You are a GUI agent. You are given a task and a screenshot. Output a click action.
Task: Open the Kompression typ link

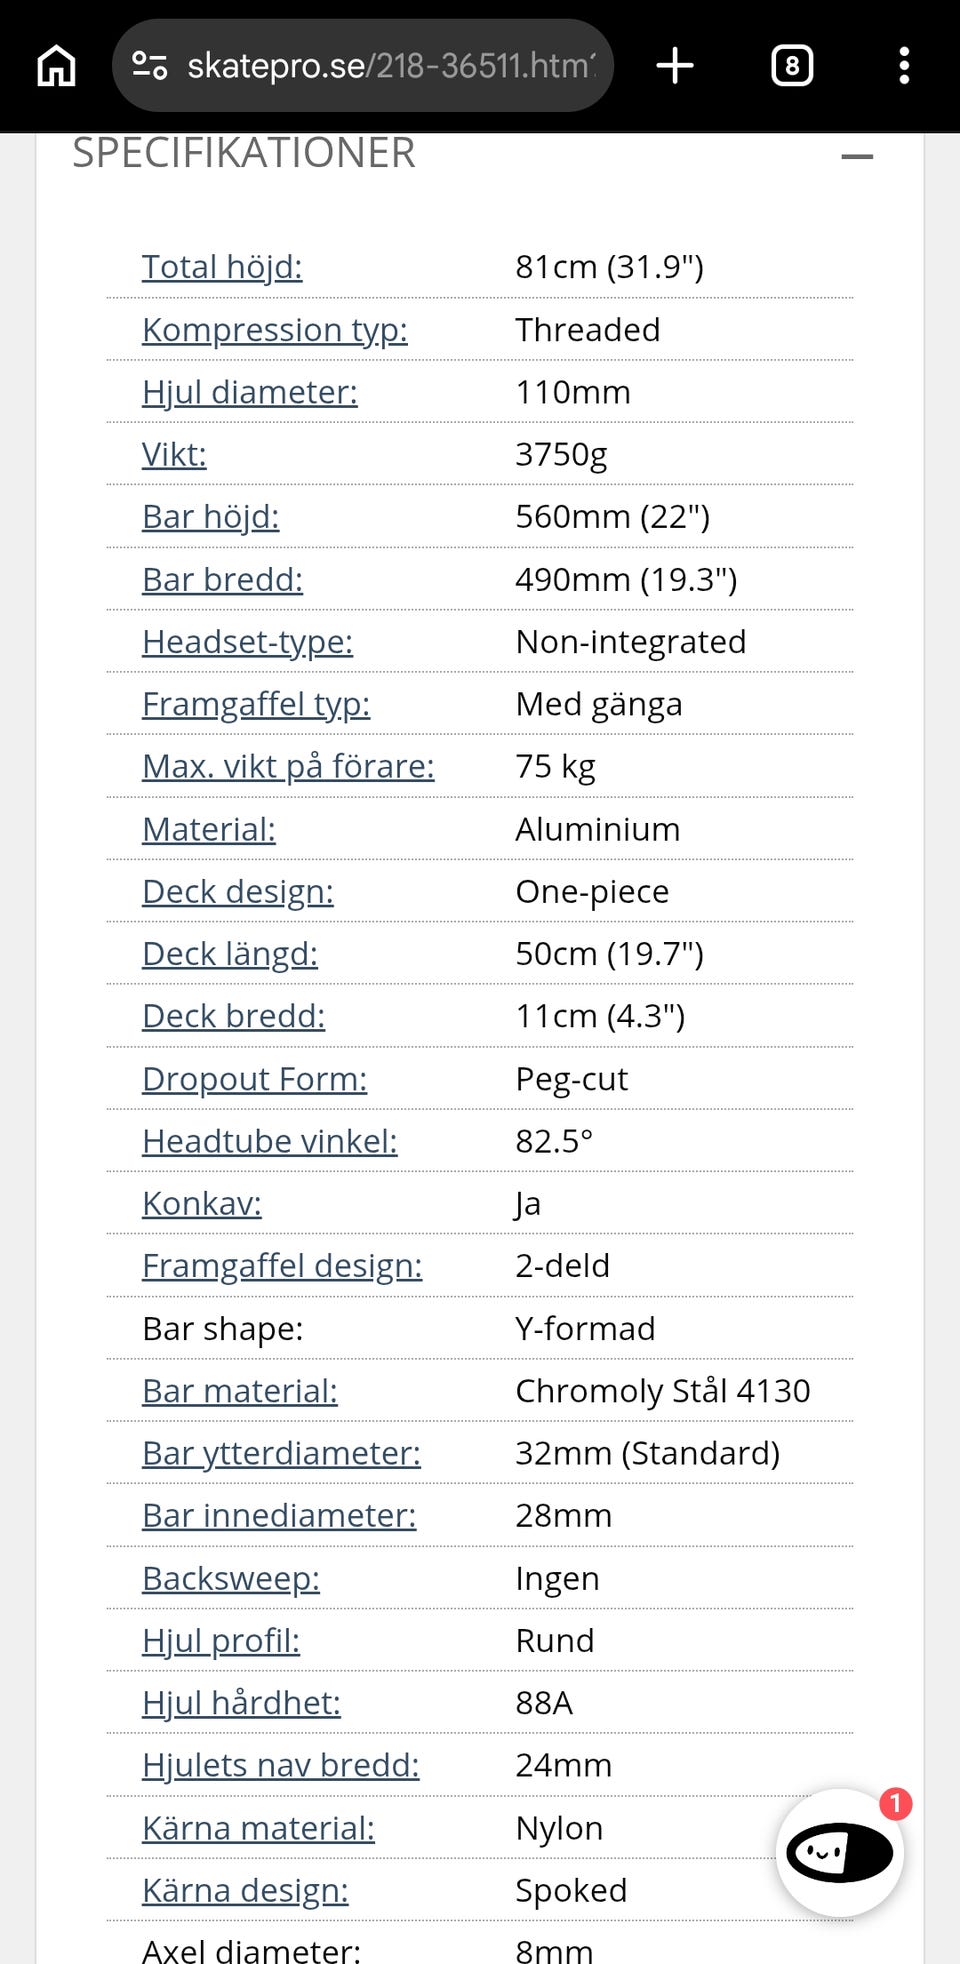point(275,330)
